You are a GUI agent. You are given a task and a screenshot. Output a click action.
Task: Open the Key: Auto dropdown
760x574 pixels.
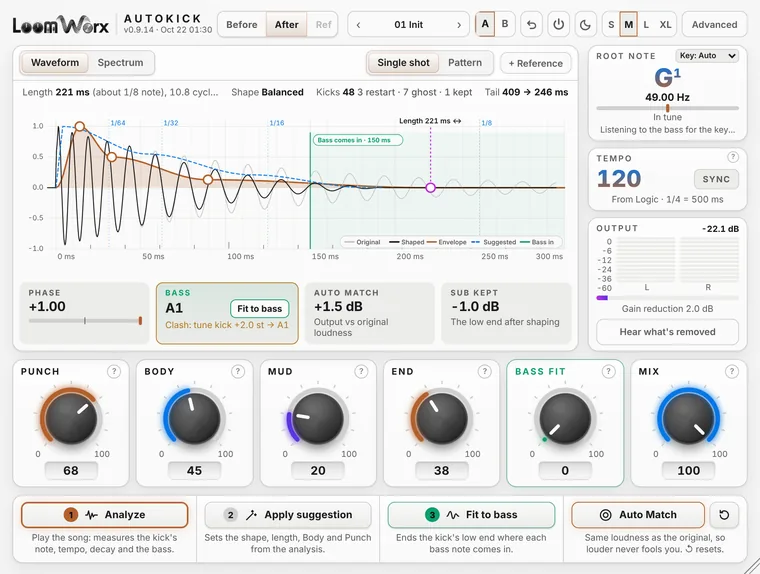pos(707,56)
